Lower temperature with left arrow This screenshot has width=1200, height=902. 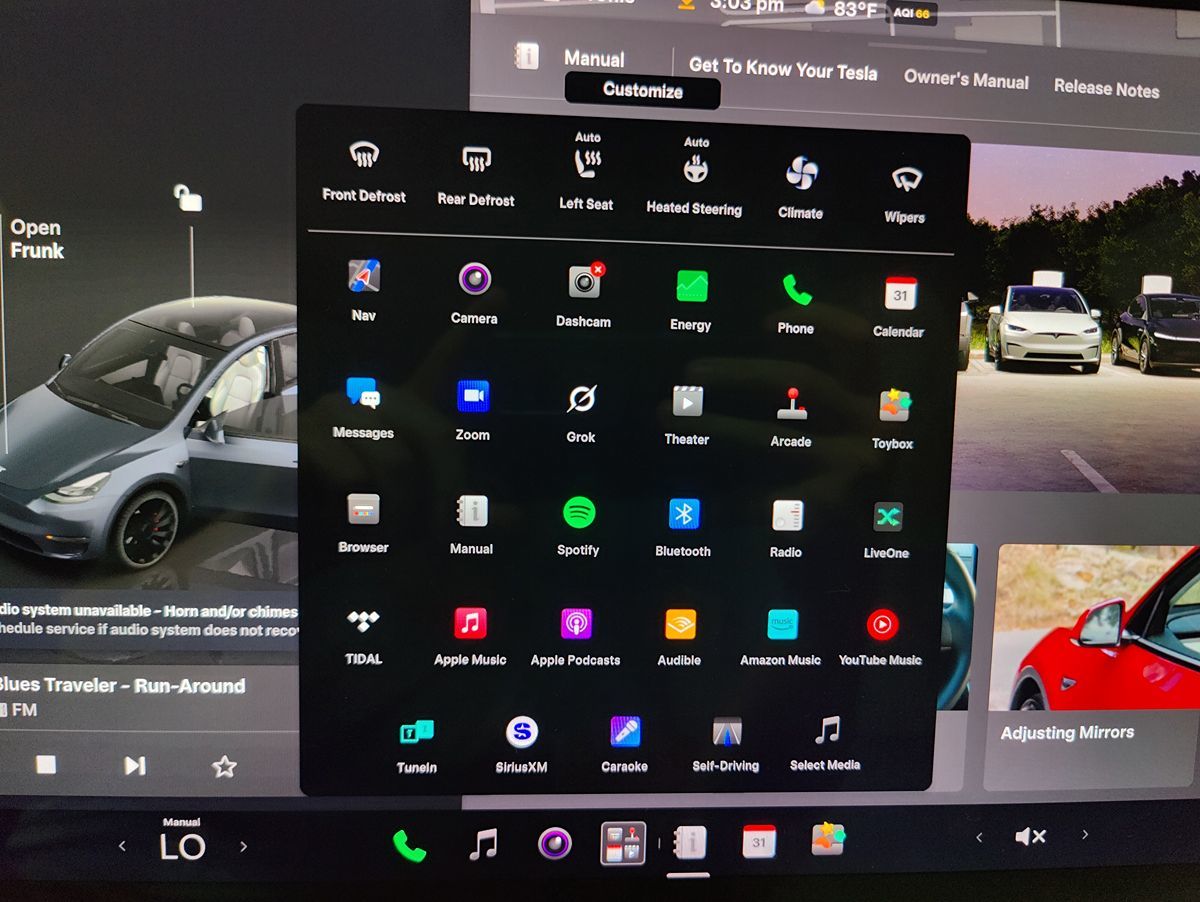click(x=122, y=846)
